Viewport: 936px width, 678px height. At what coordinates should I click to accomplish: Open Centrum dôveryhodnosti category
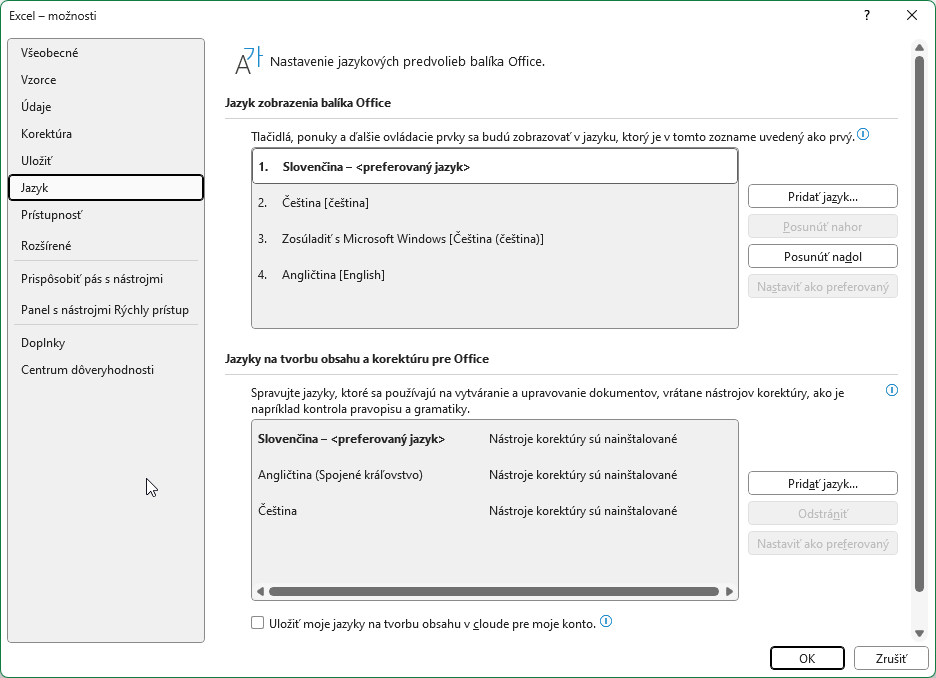coord(106,369)
